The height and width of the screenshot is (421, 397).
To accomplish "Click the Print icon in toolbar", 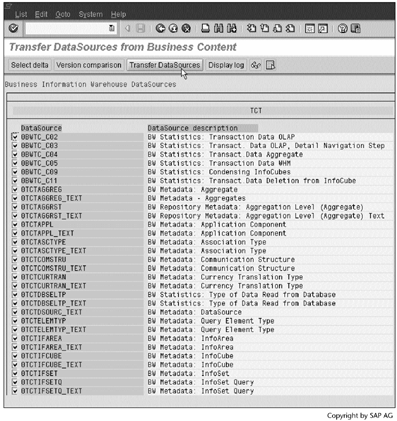I will (206, 29).
